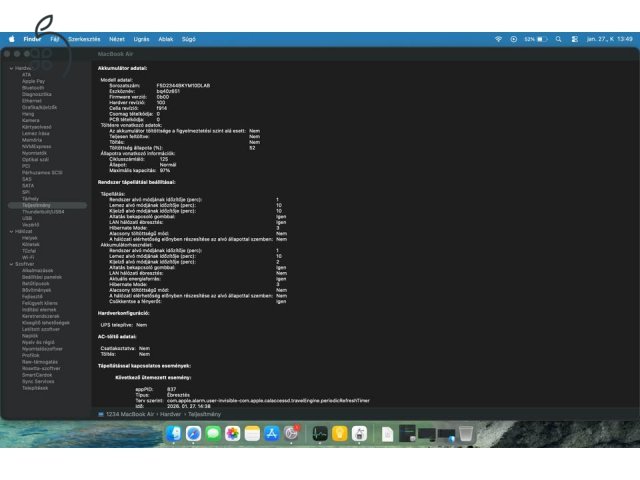The width and height of the screenshot is (640, 480).
Task: Click the Wi-Fi status icon in menu bar
Action: pos(498,38)
